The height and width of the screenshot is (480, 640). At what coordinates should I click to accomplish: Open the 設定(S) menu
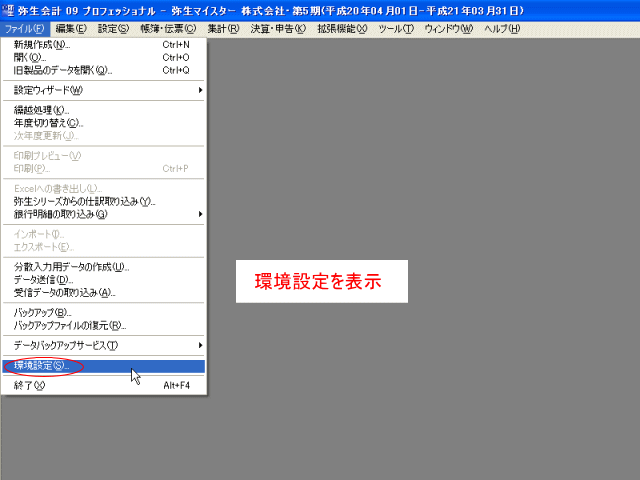point(113,29)
